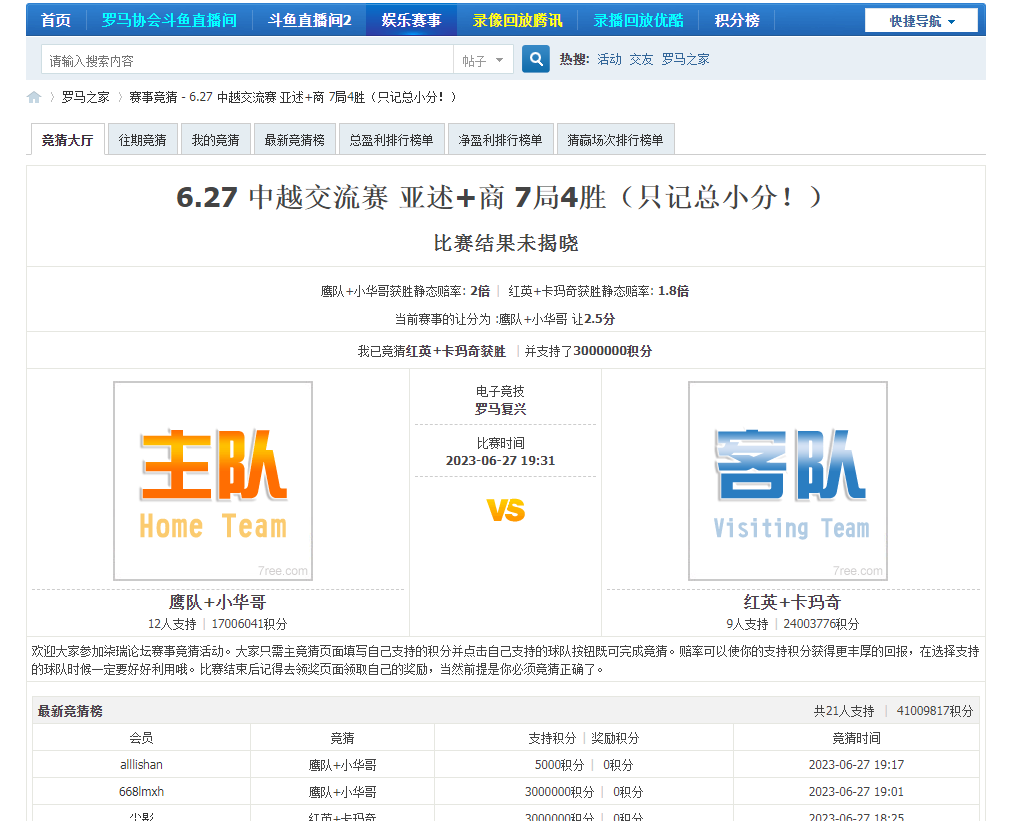The width and height of the screenshot is (1023, 821).
Task: Open 积分榜 in the nav bar
Action: [x=737, y=21]
